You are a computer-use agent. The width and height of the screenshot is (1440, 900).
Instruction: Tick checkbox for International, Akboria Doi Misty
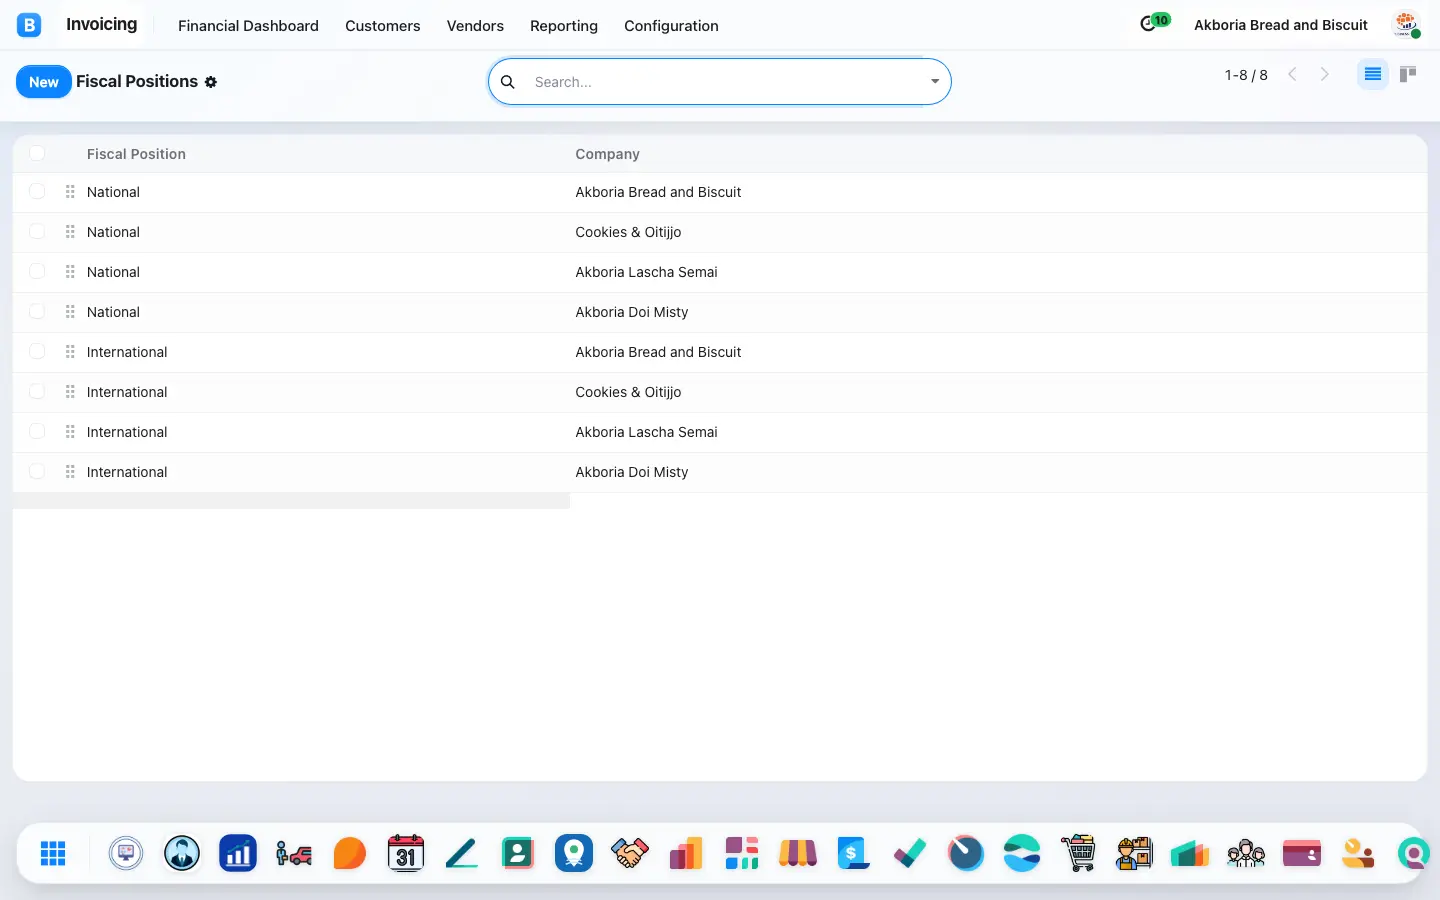(37, 471)
